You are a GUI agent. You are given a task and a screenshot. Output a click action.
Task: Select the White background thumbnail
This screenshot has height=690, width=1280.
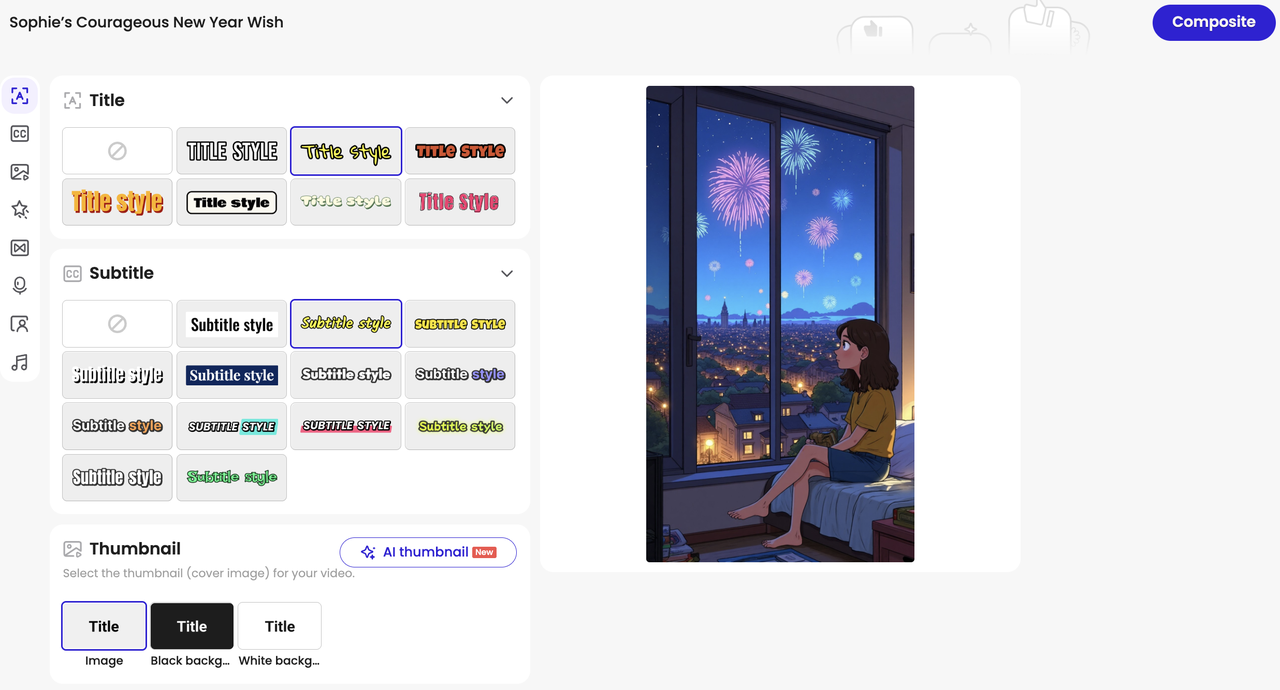[280, 626]
